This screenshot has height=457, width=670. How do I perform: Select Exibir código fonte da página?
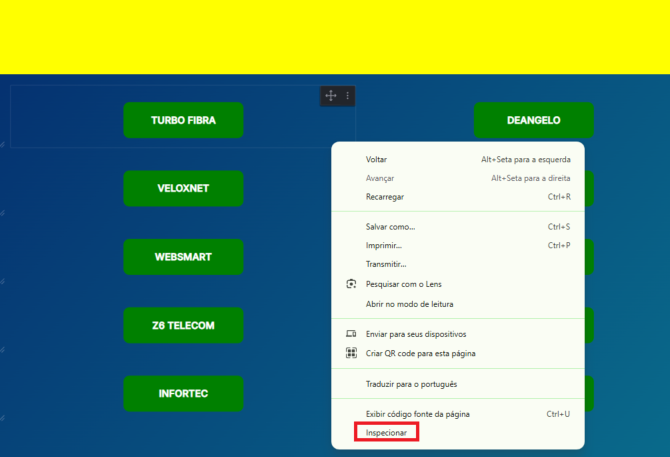tap(458, 414)
